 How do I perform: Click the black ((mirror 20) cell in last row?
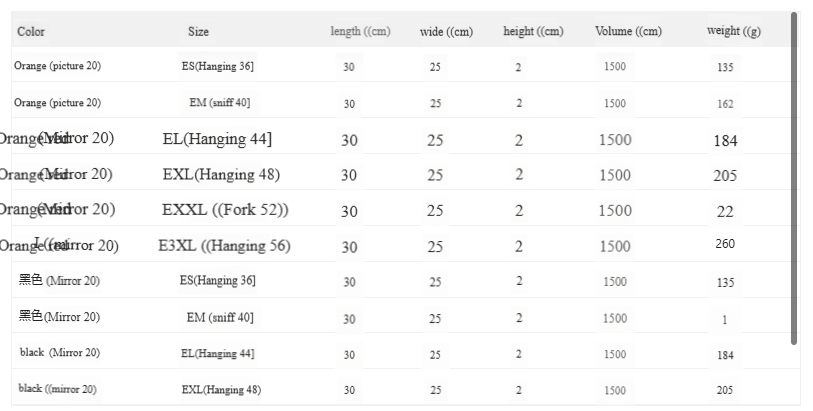[x=57, y=388]
